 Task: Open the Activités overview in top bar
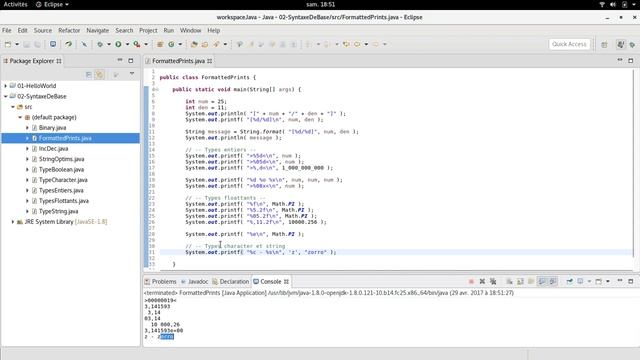(x=16, y=4)
